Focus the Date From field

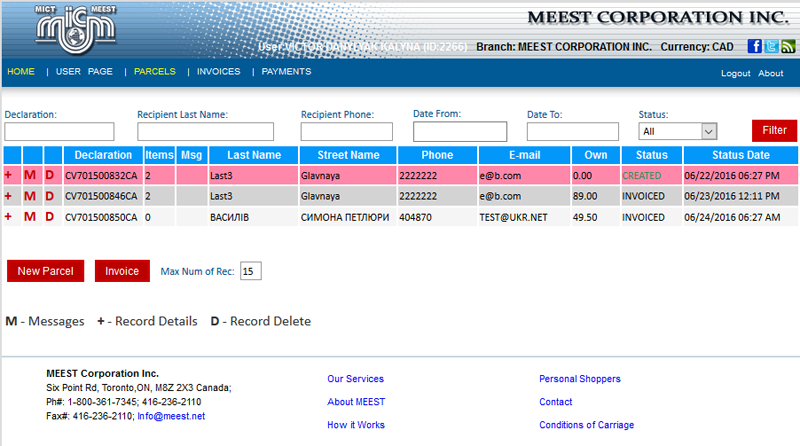460,132
